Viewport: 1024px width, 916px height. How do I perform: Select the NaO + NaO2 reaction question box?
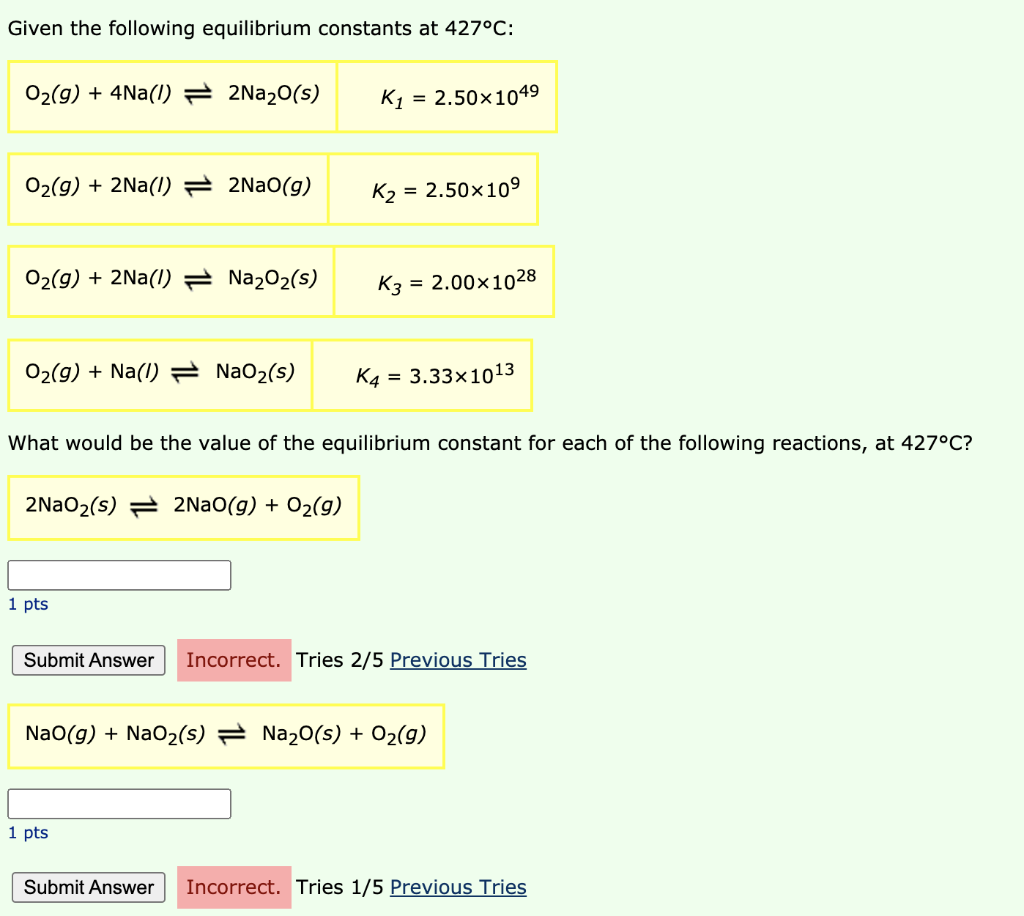(x=226, y=736)
